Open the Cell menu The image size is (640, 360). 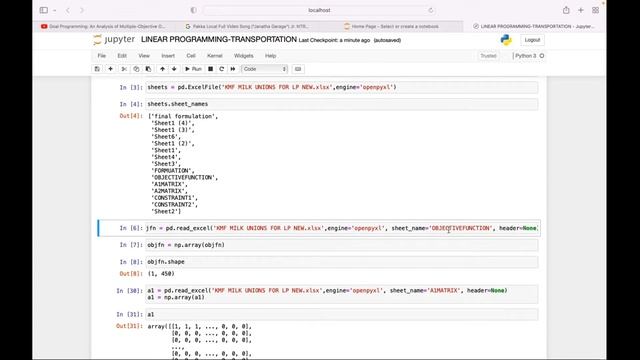tap(191, 56)
